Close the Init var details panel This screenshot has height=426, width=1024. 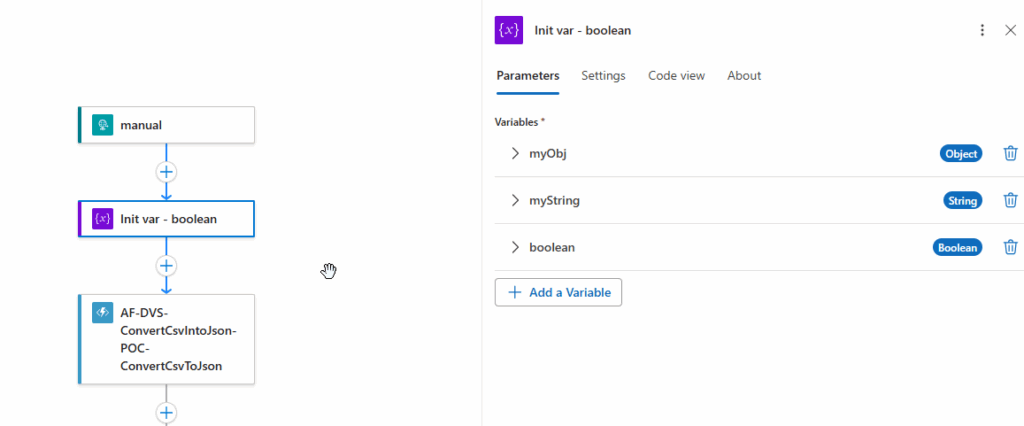pos(1010,30)
